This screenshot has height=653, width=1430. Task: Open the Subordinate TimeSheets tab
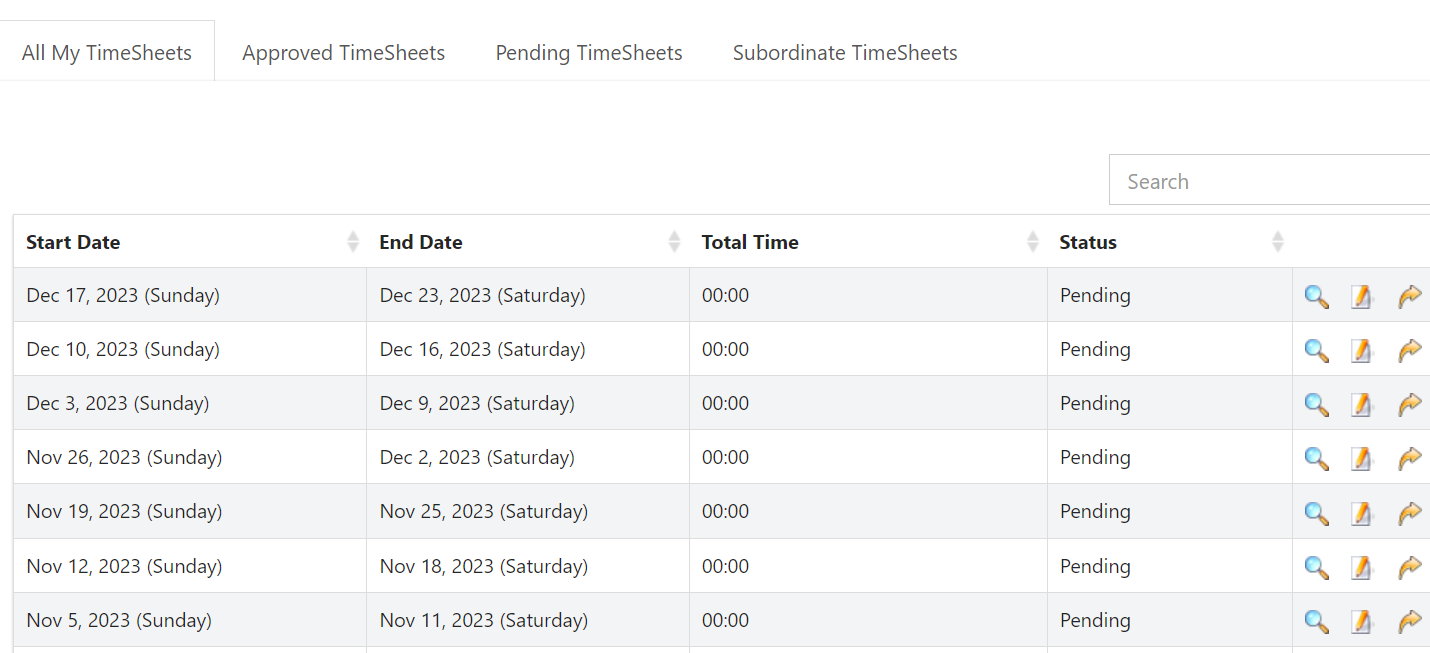click(x=845, y=52)
